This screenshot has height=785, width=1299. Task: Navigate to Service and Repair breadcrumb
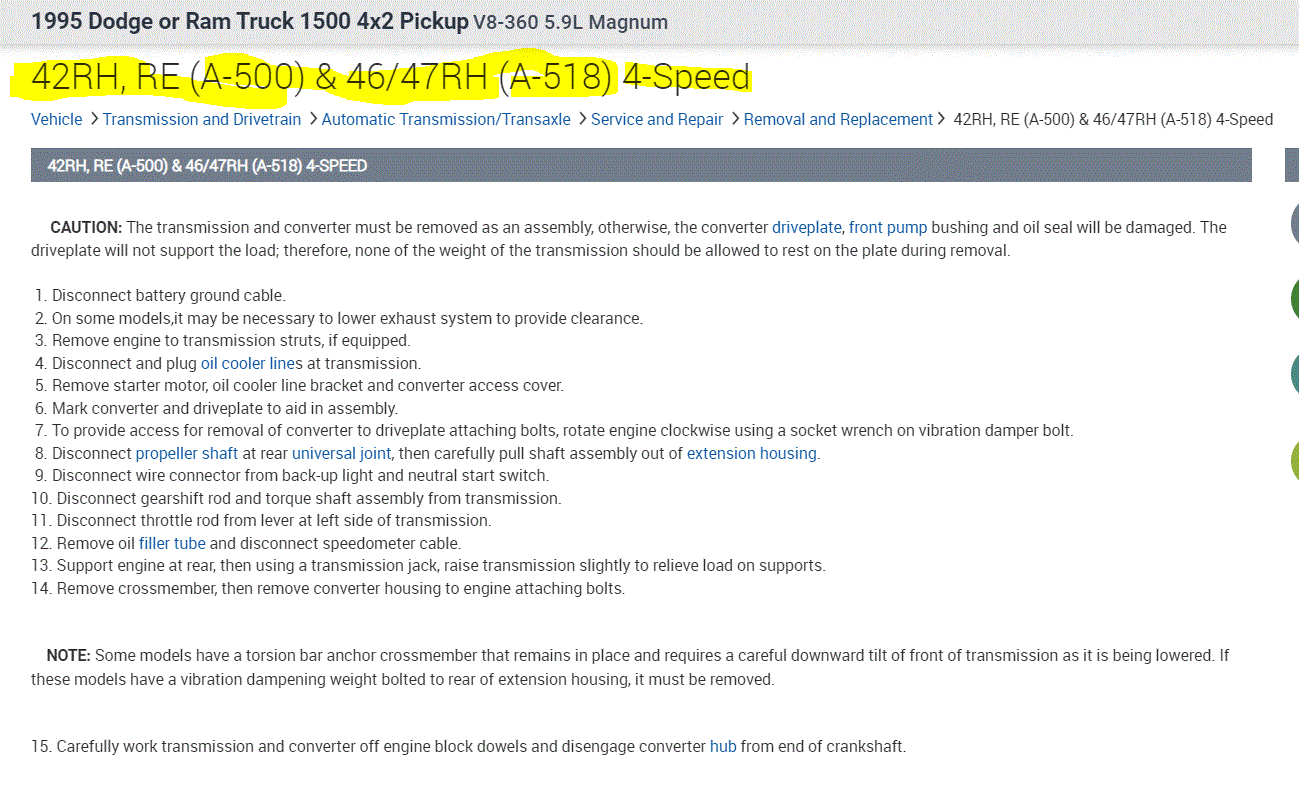pyautogui.click(x=657, y=119)
